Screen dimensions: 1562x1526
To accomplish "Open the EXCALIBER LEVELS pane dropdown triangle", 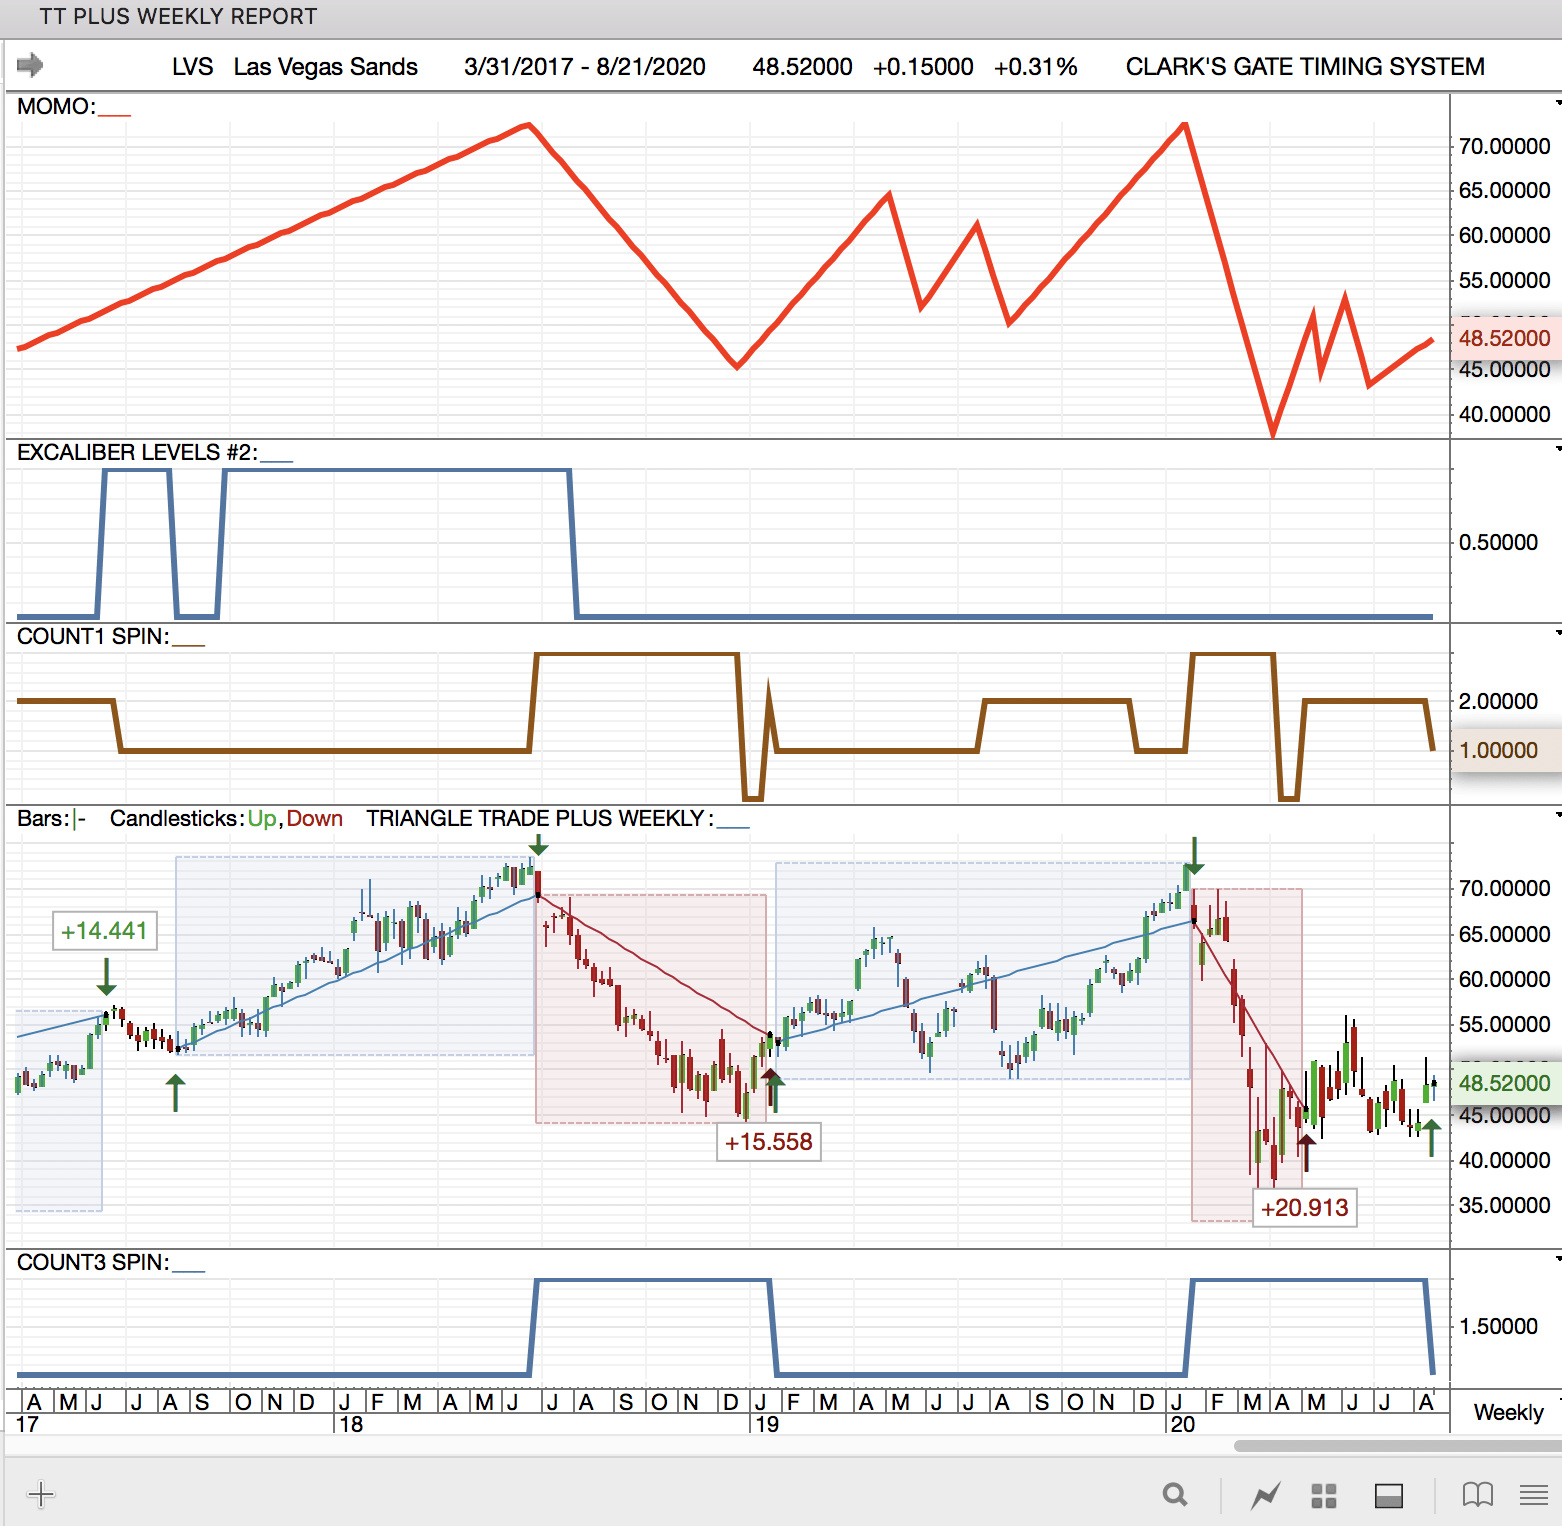I will click(x=1557, y=449).
